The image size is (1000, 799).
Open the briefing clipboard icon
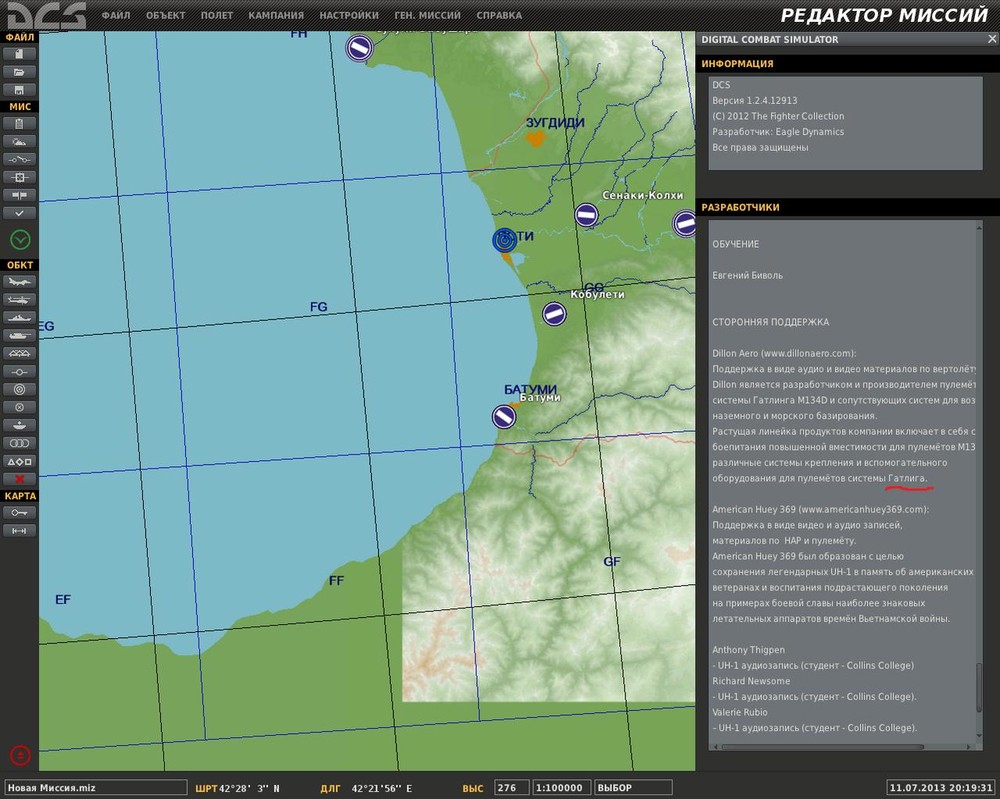19,124
